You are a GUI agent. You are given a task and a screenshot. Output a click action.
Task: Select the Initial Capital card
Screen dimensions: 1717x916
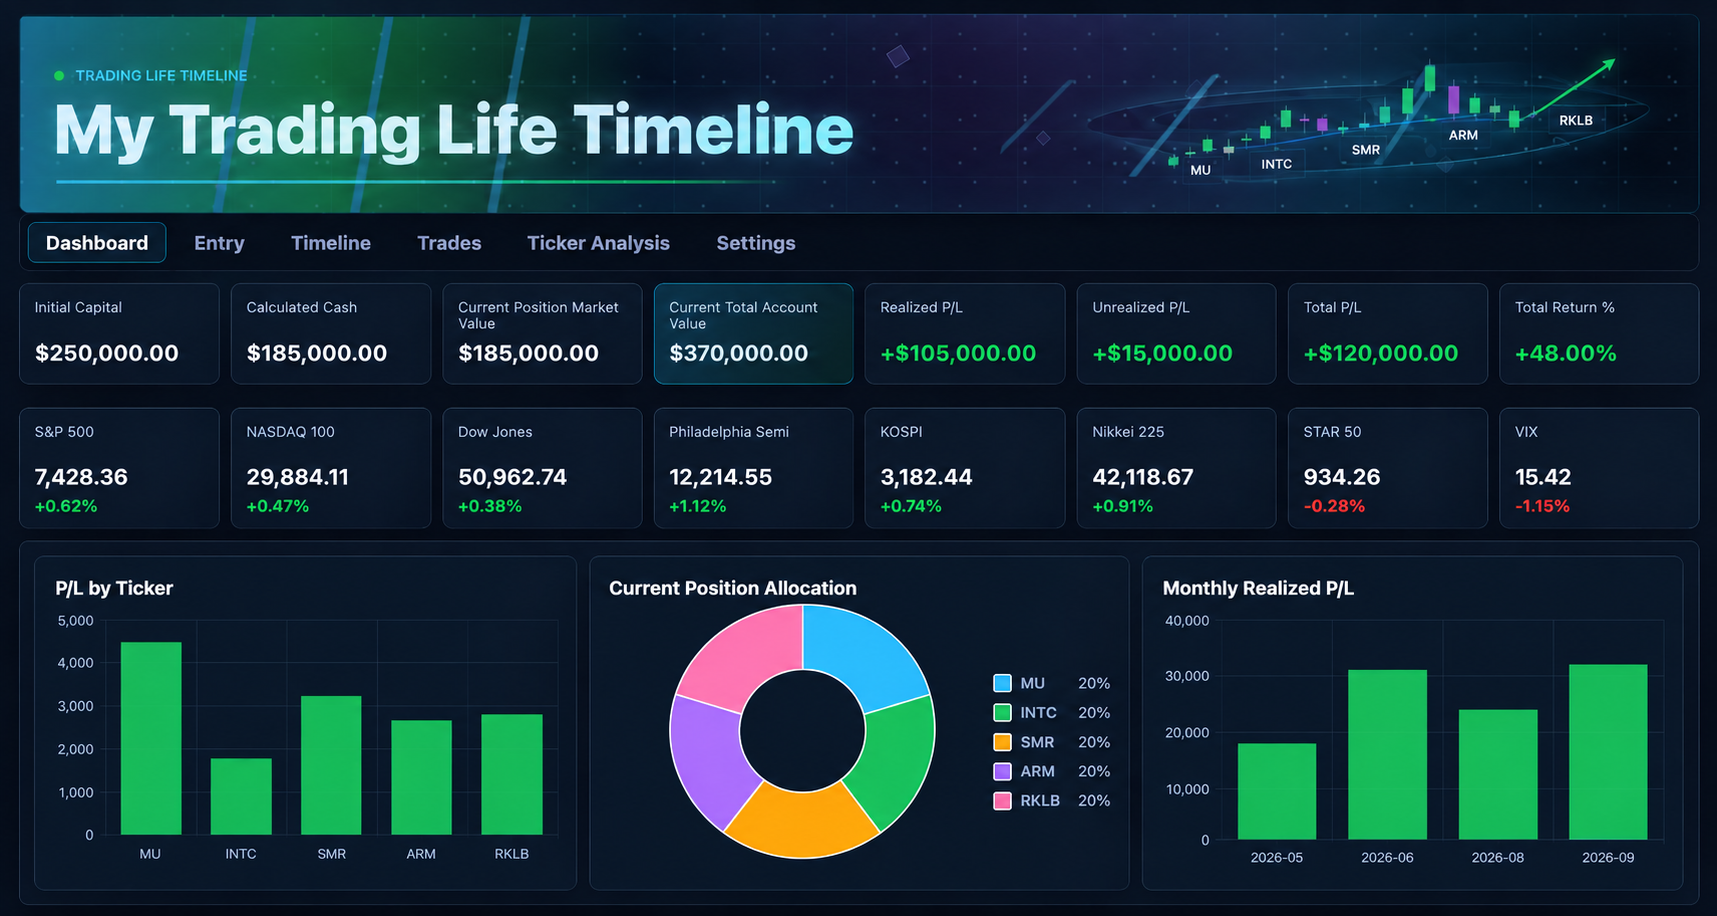coord(119,334)
